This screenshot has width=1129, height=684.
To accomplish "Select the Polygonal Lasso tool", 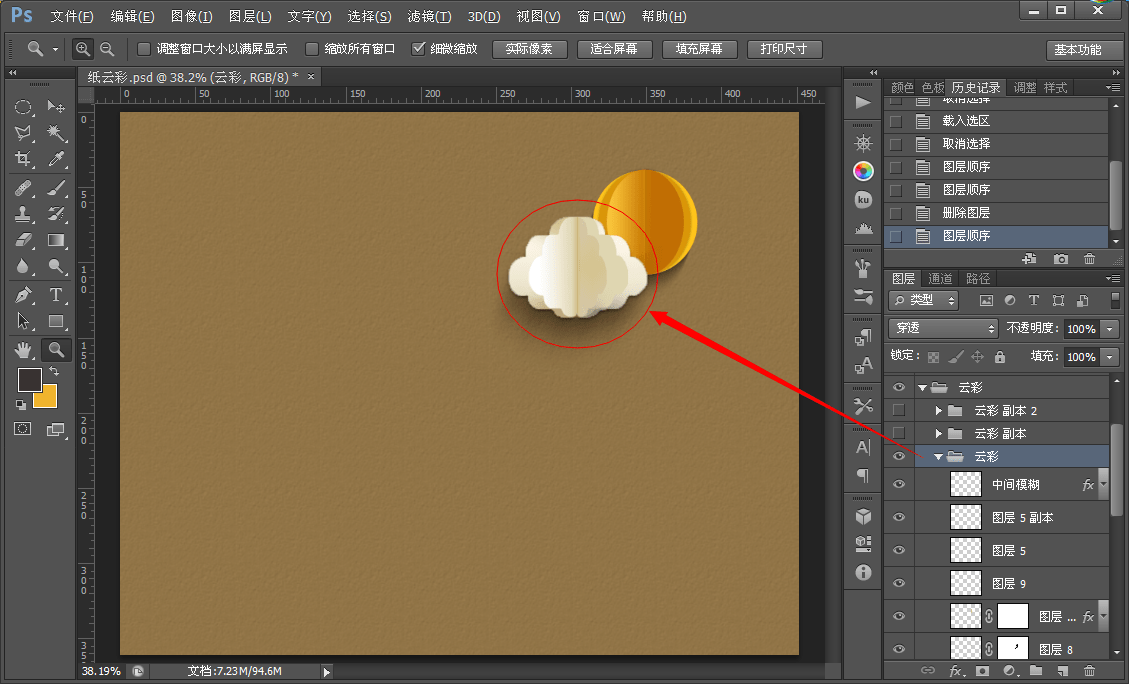I will 23,132.
